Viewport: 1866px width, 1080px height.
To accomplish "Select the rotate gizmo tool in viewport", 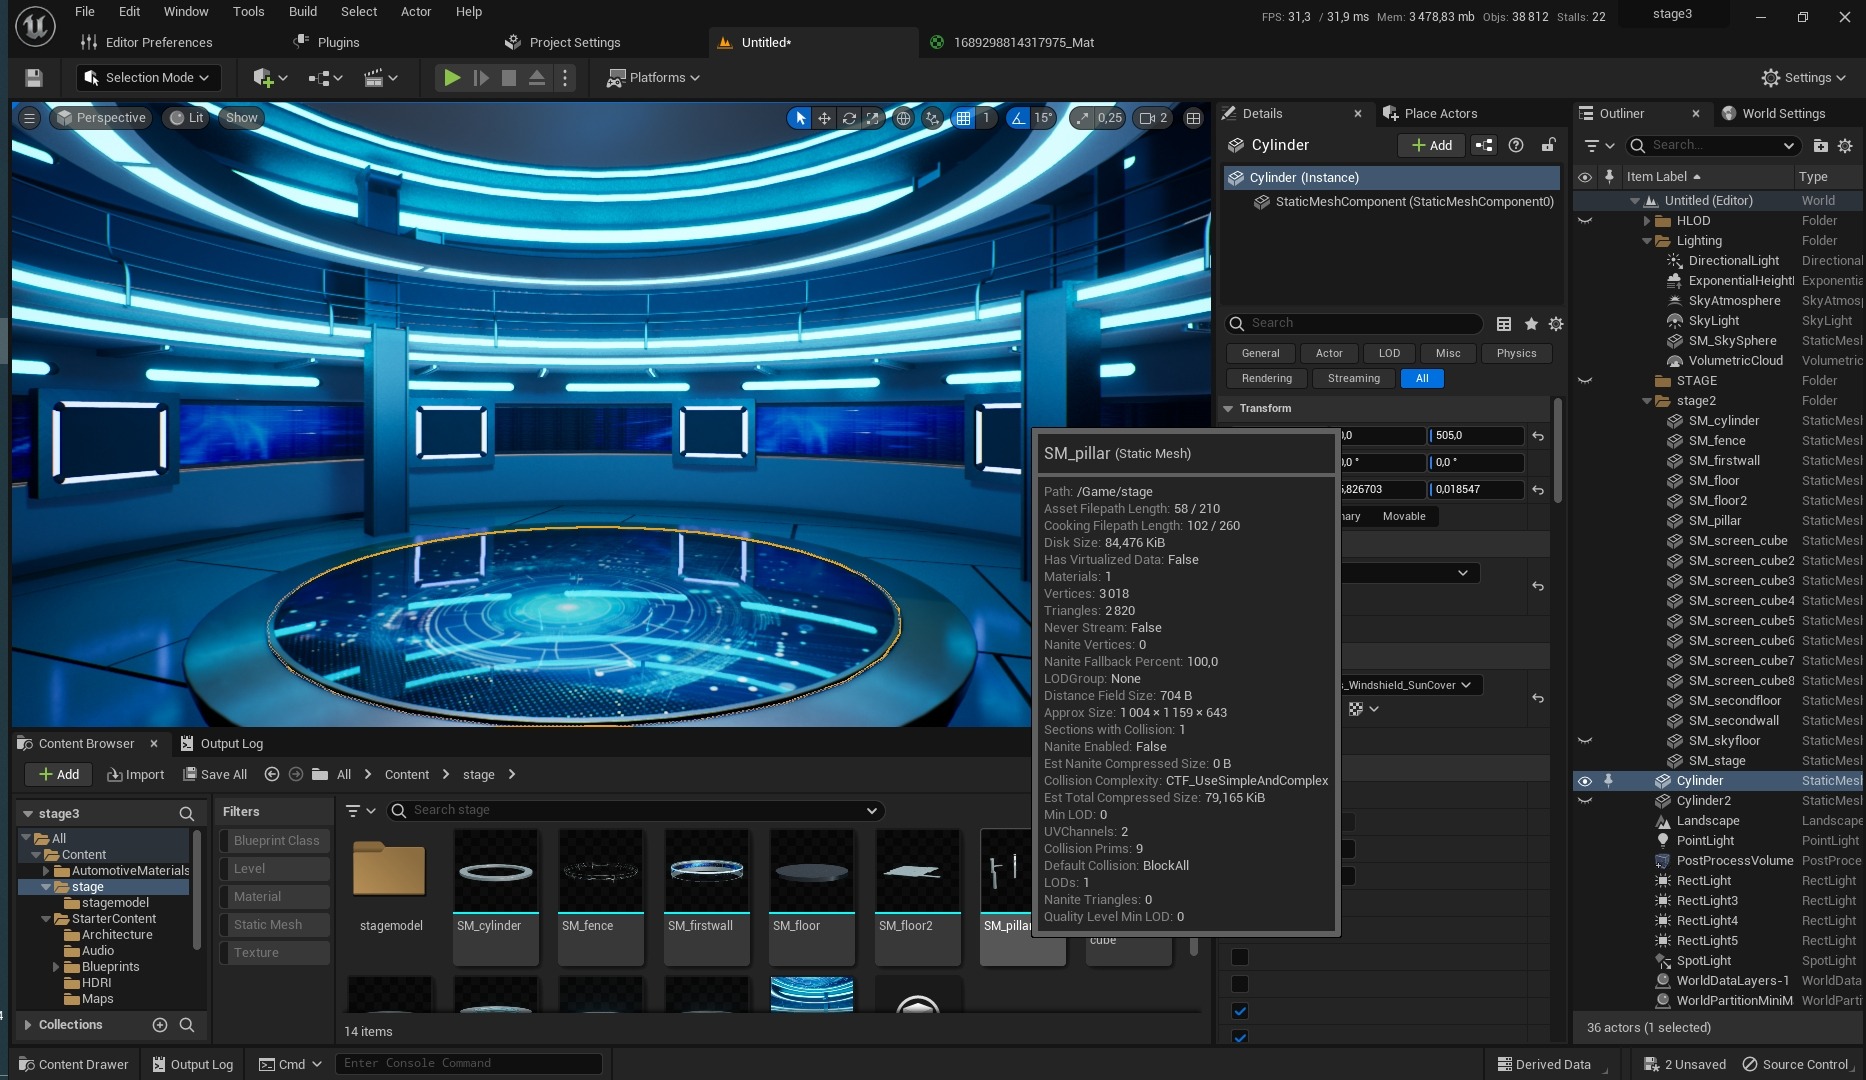I will tap(849, 118).
